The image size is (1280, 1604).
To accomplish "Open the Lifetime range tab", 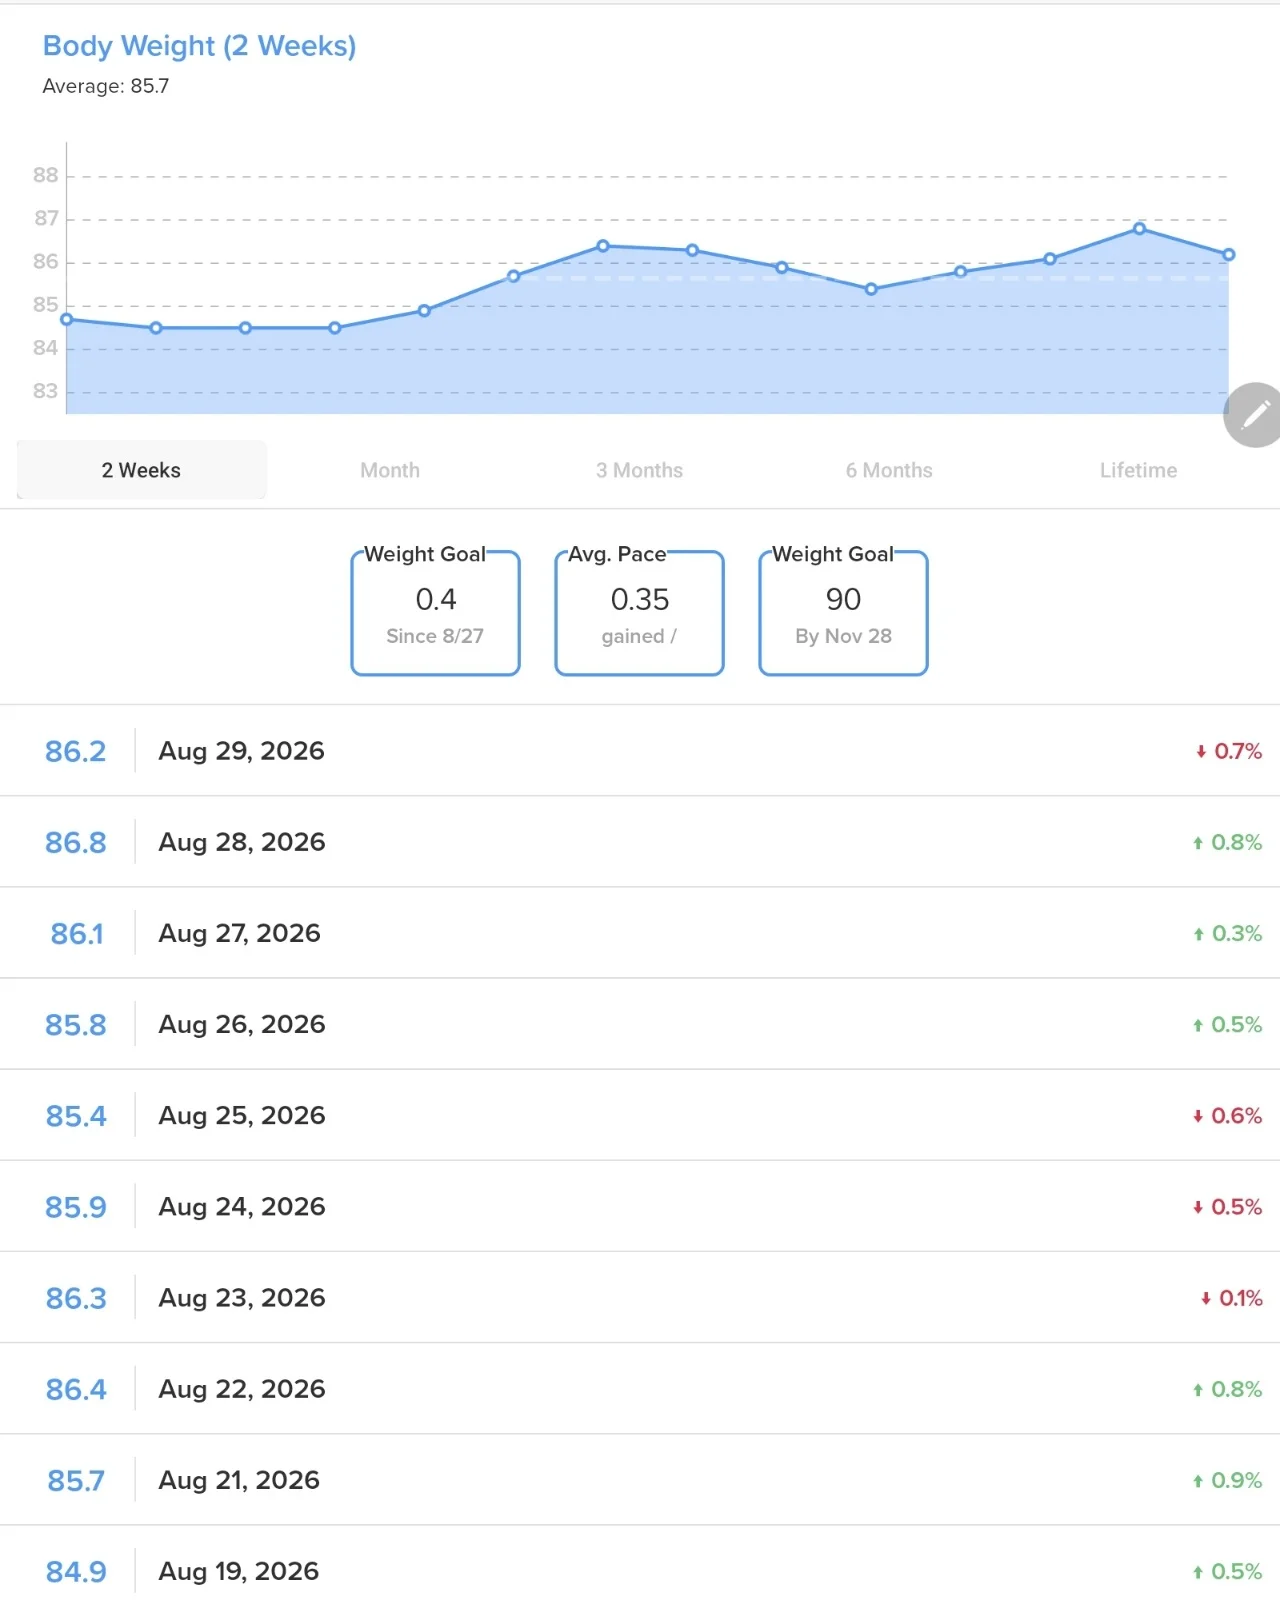I will (x=1138, y=470).
